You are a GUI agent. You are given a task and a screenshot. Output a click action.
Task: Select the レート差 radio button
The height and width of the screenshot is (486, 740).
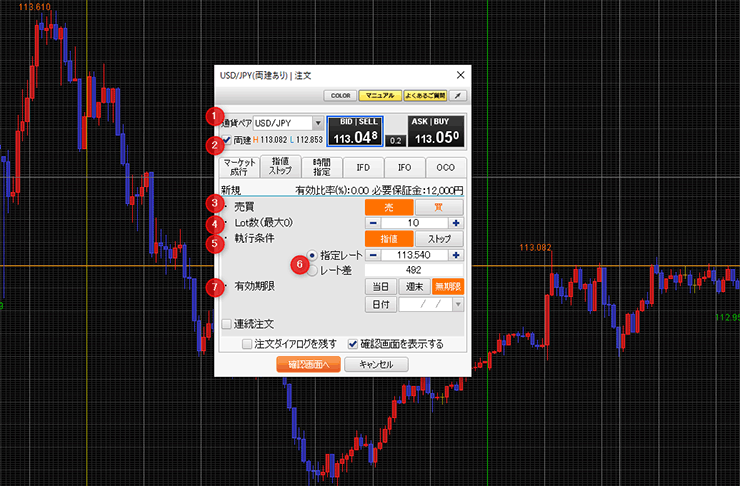313,269
